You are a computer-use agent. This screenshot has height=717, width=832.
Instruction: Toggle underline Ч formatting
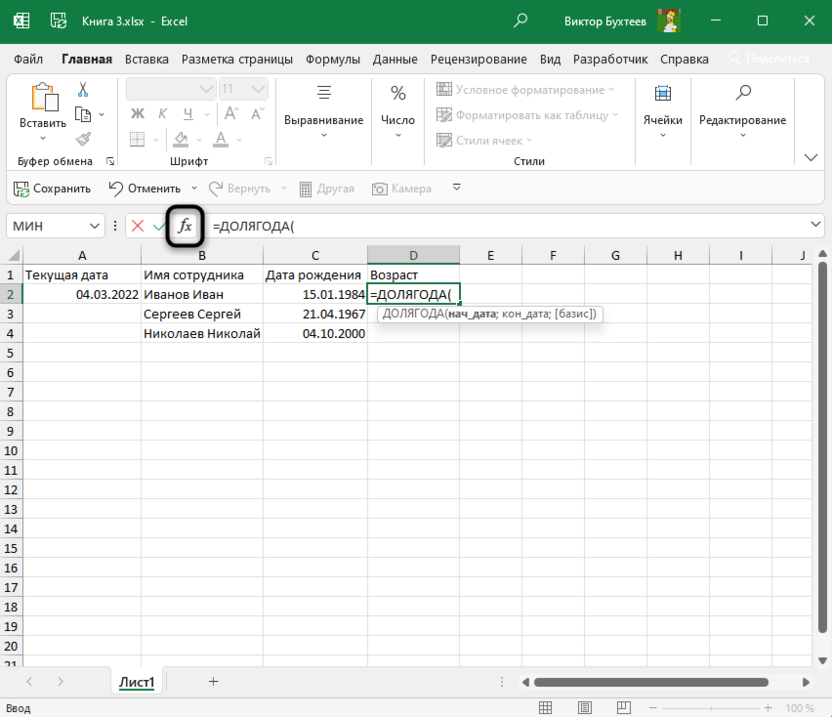pyautogui.click(x=188, y=113)
